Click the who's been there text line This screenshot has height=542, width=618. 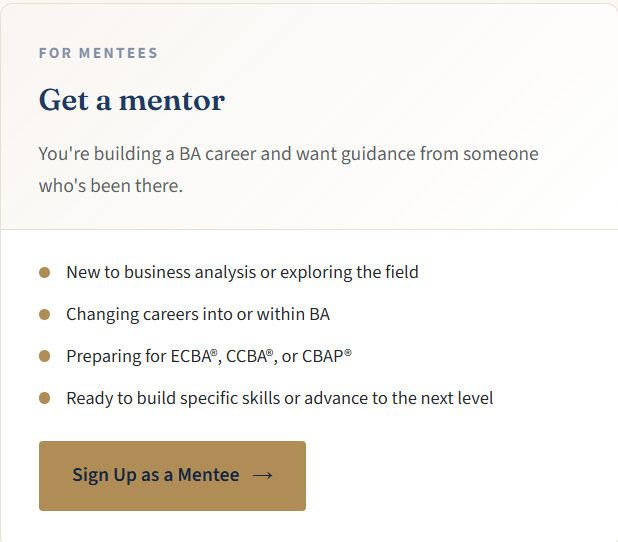click(x=111, y=186)
